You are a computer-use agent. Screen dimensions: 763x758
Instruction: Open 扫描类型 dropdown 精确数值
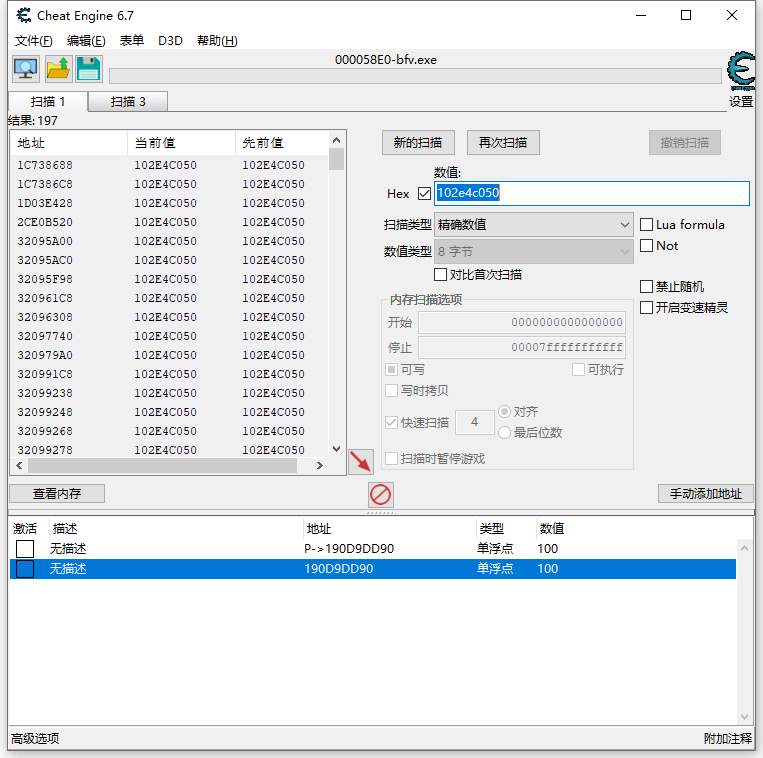[533, 225]
